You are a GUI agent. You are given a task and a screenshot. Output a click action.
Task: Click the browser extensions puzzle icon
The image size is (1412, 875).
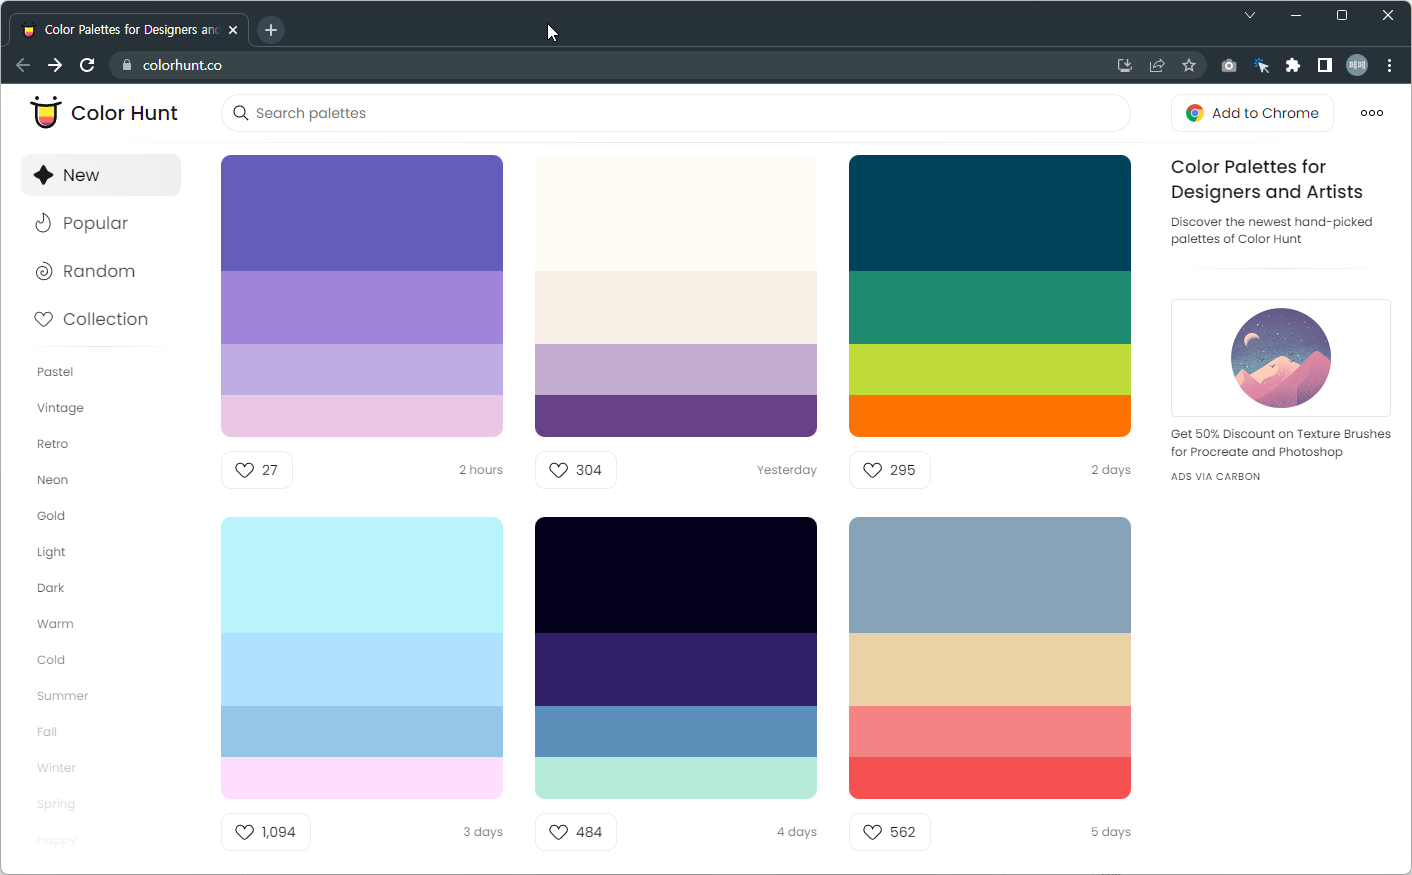point(1293,64)
